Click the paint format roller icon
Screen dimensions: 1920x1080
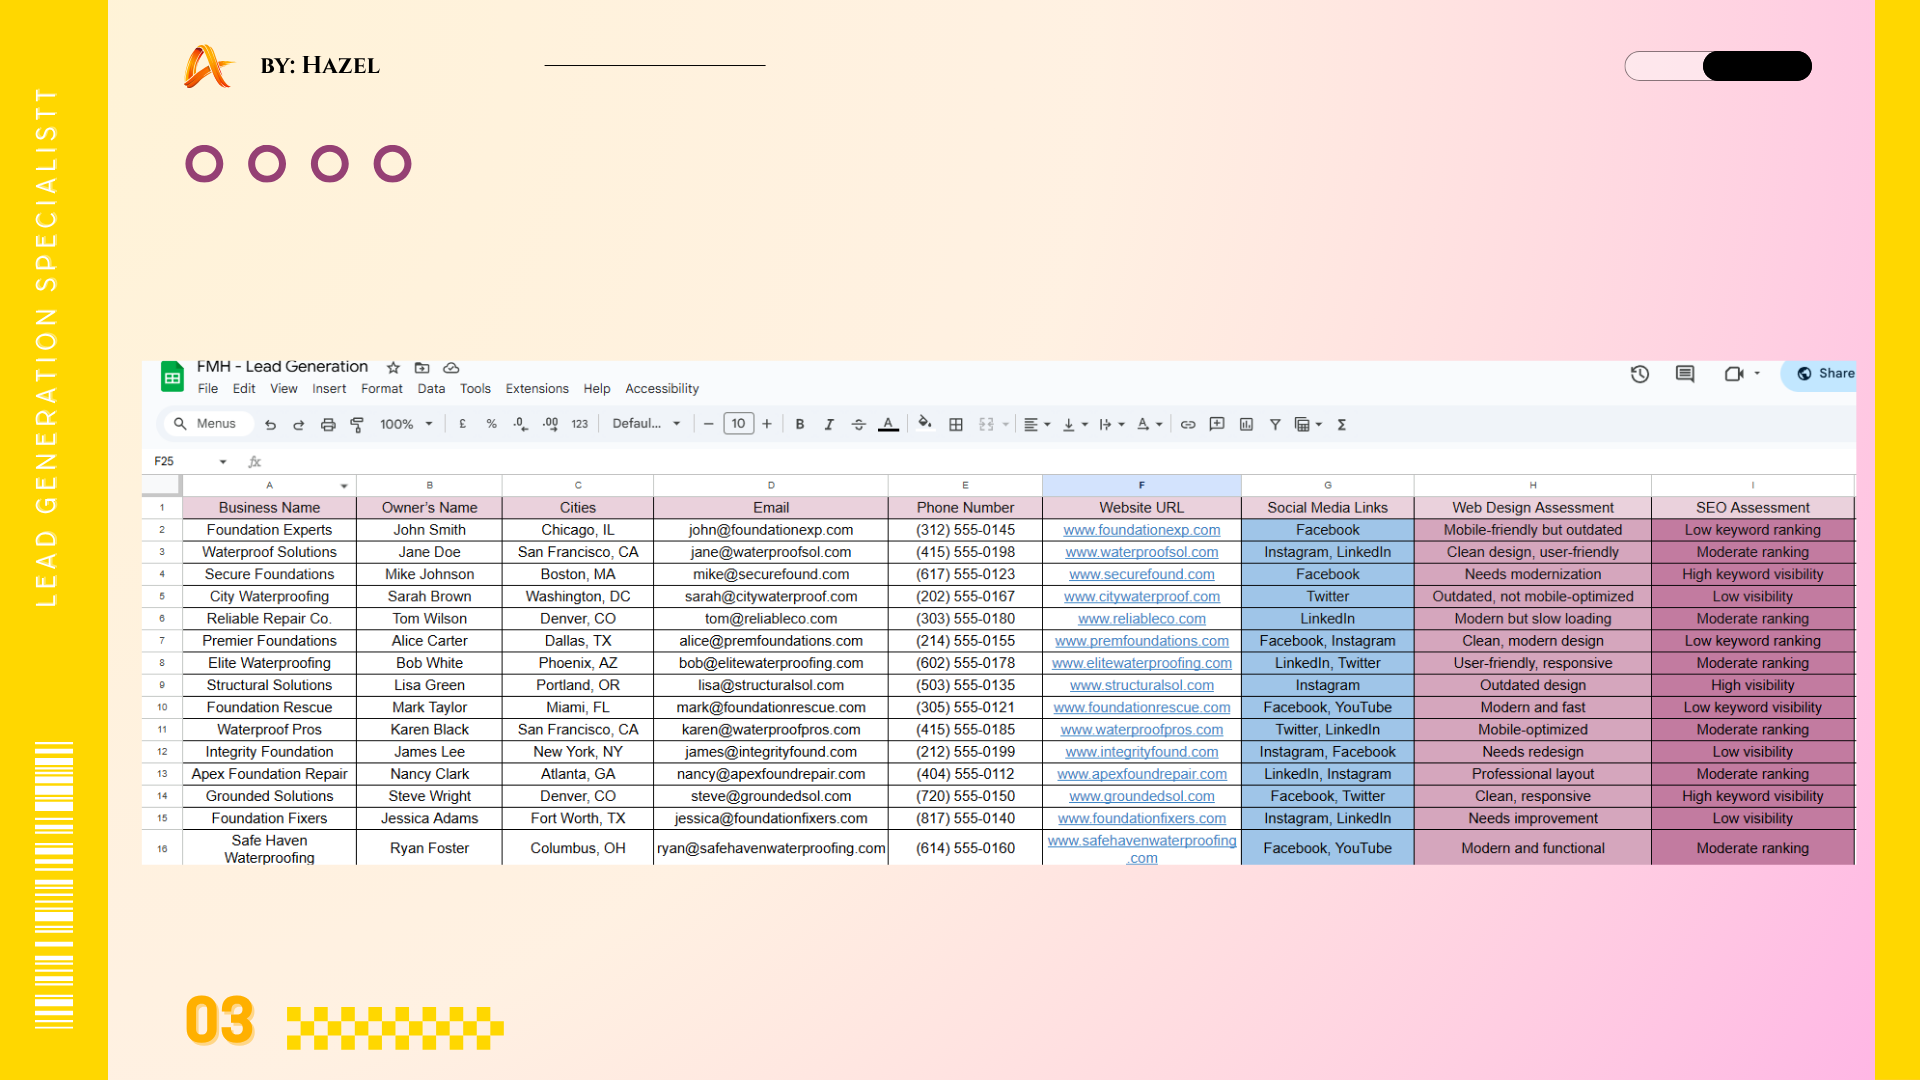pyautogui.click(x=357, y=425)
